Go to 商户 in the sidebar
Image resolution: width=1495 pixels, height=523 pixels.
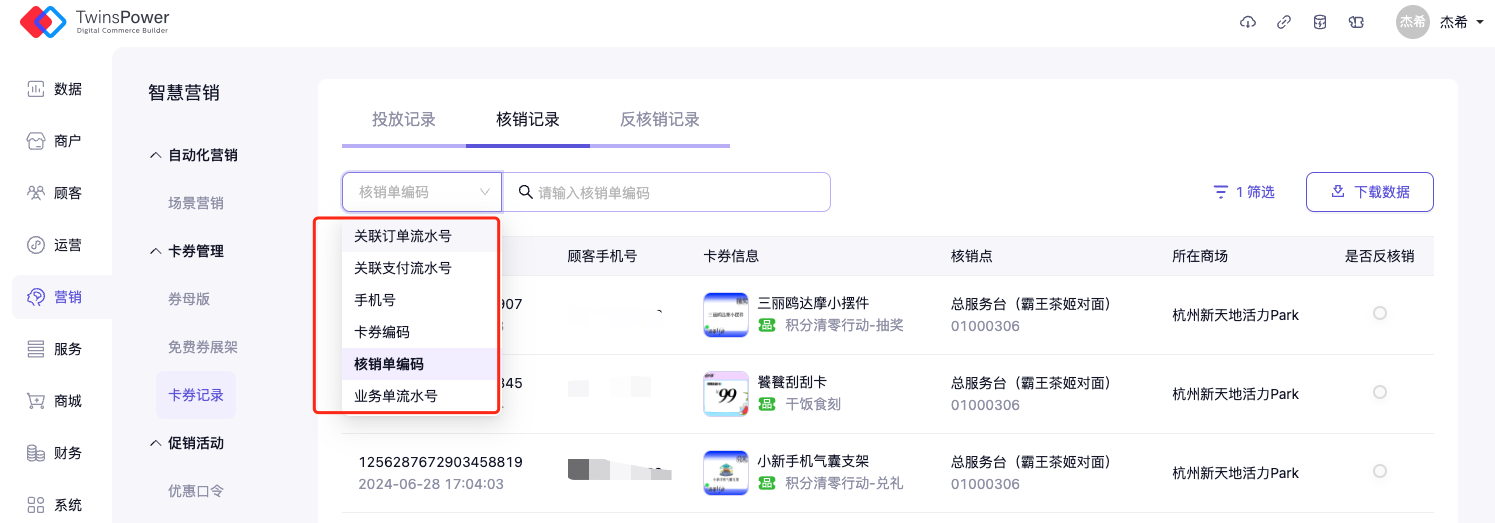tap(55, 141)
